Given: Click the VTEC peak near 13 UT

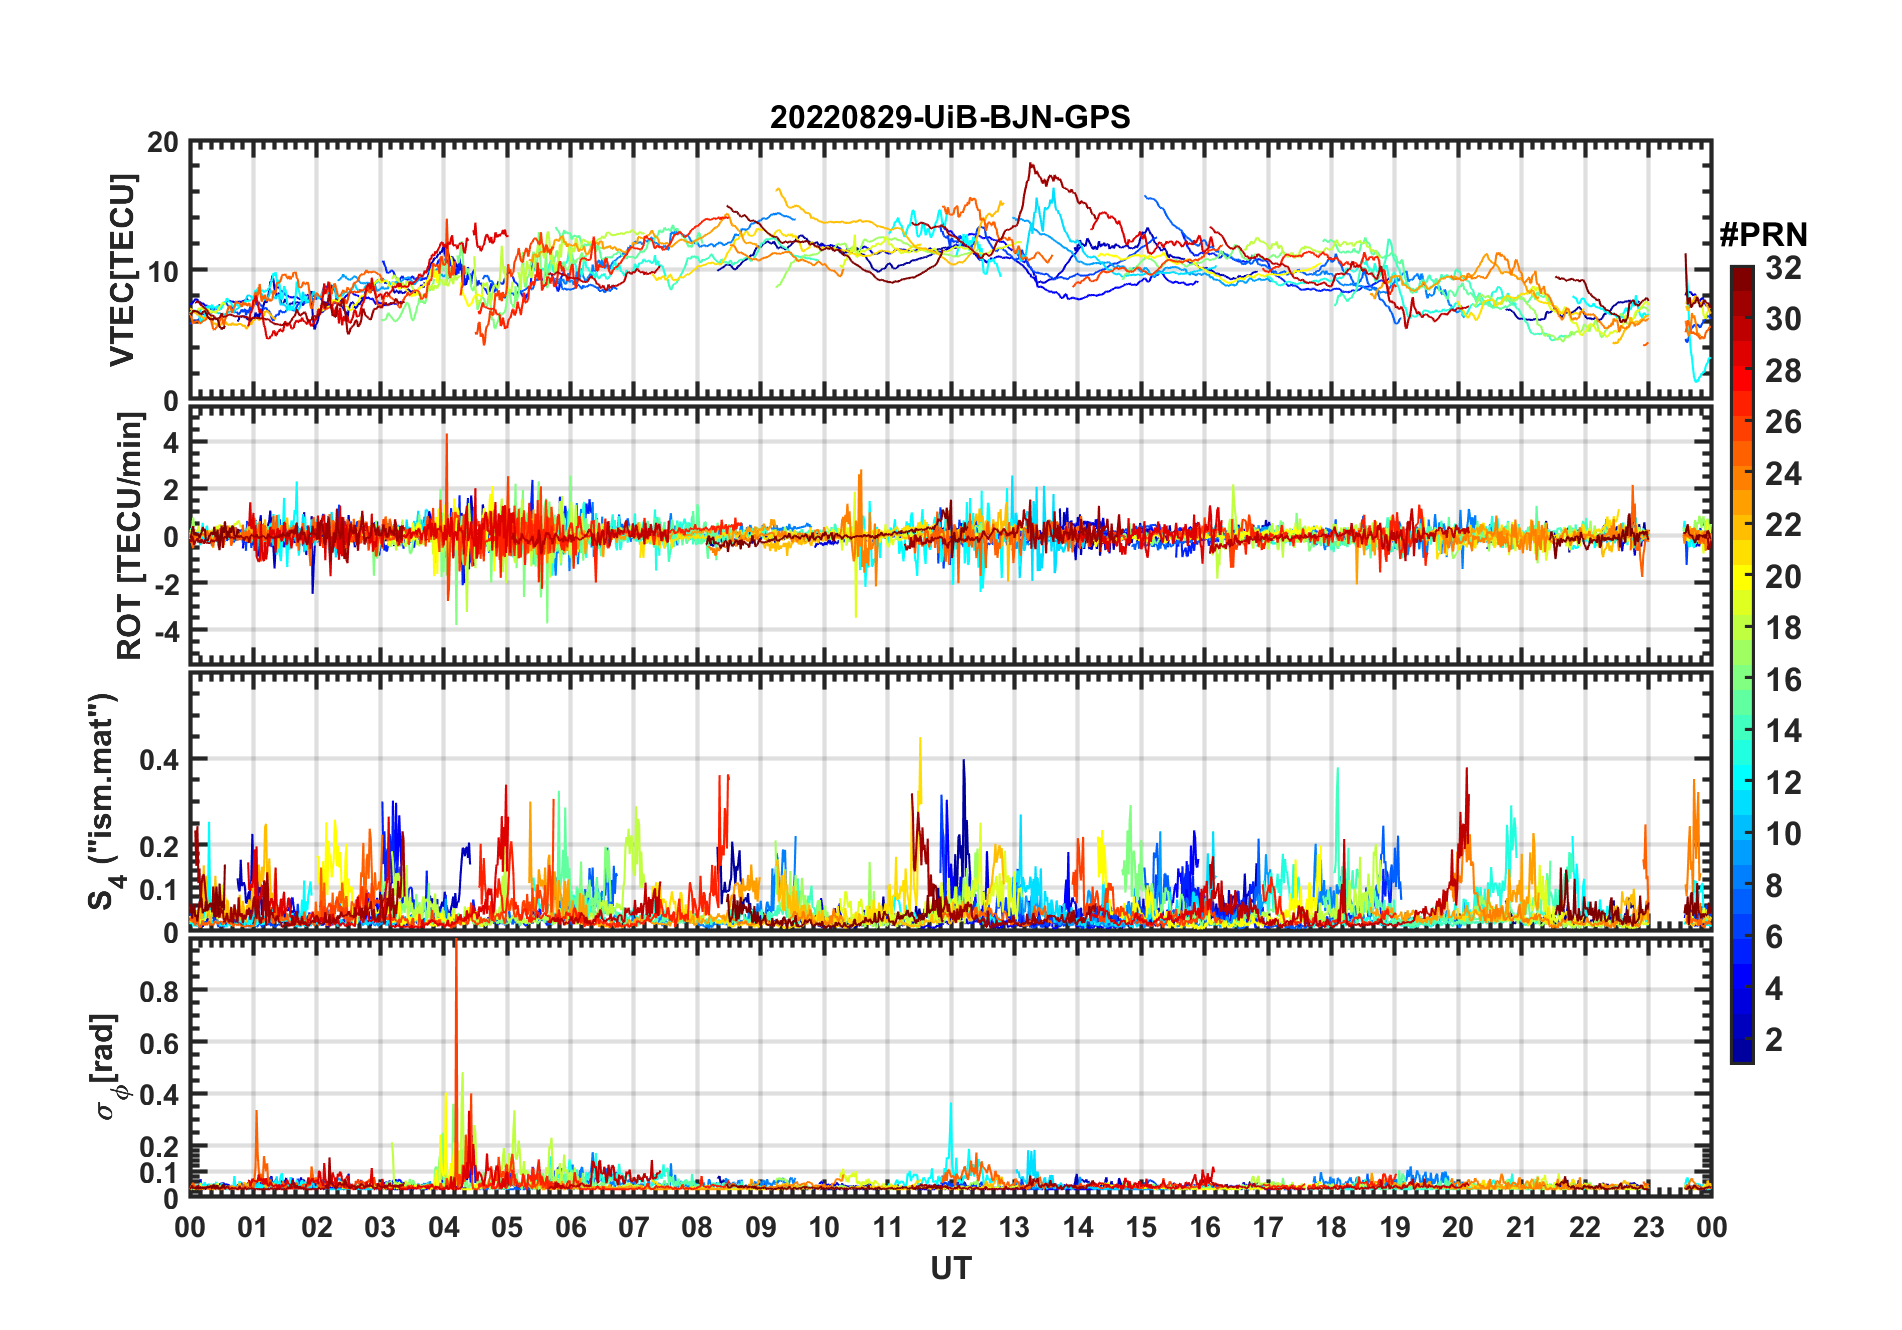Looking at the screenshot, I should [1031, 166].
